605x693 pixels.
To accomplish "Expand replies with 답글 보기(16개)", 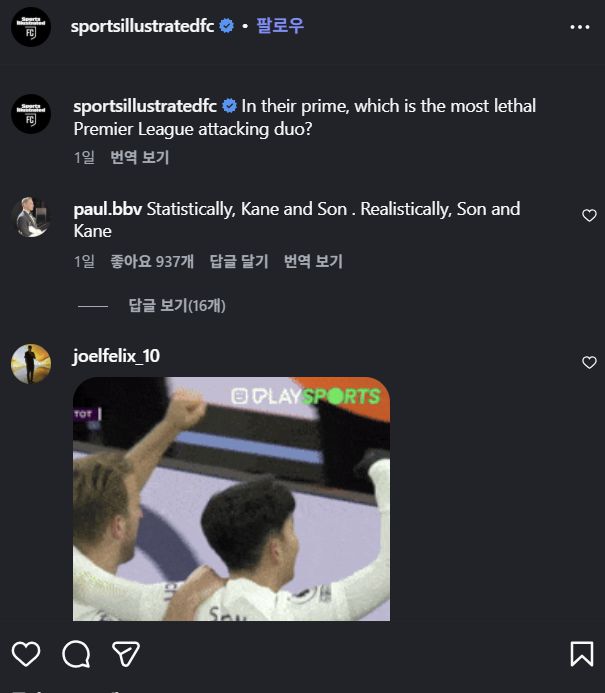I will point(177,305).
